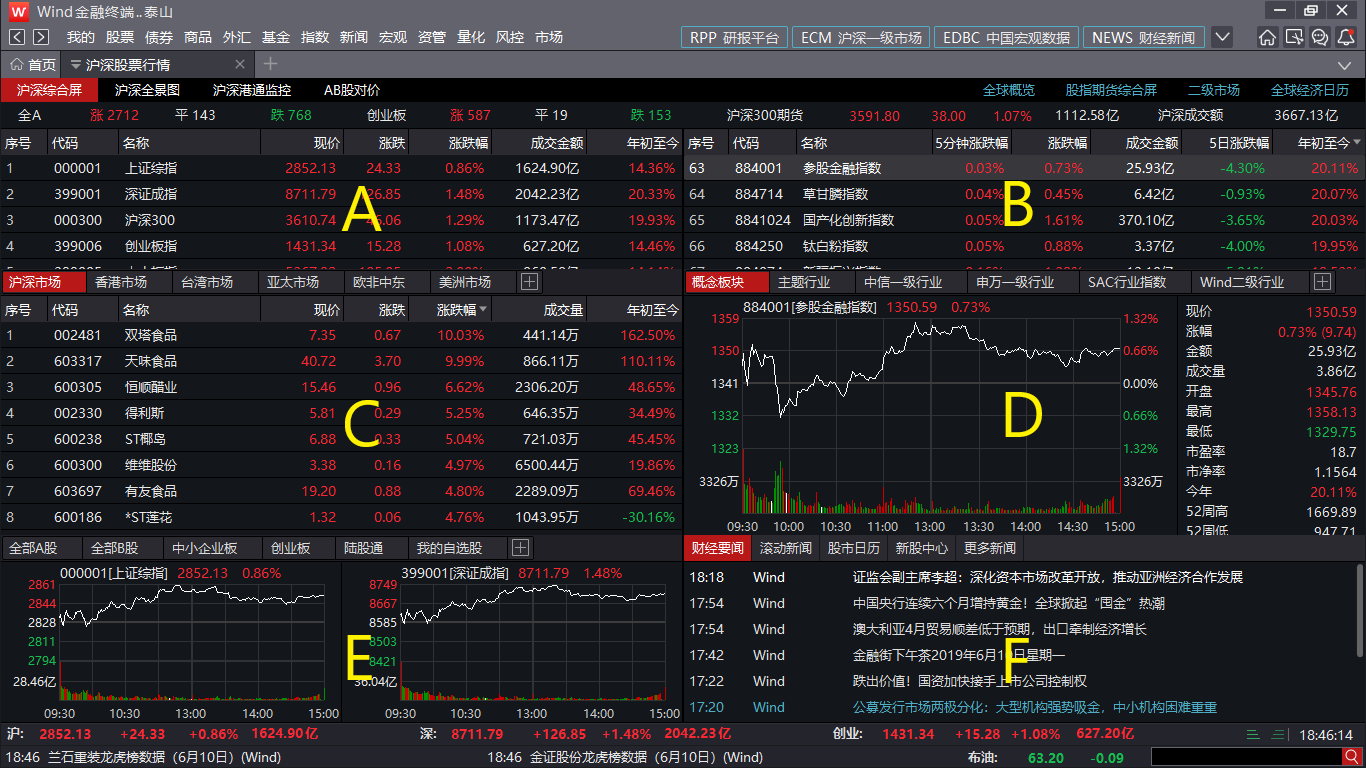The width and height of the screenshot is (1366, 768).
Task: Select 上证综指 index row
Action: click(341, 168)
